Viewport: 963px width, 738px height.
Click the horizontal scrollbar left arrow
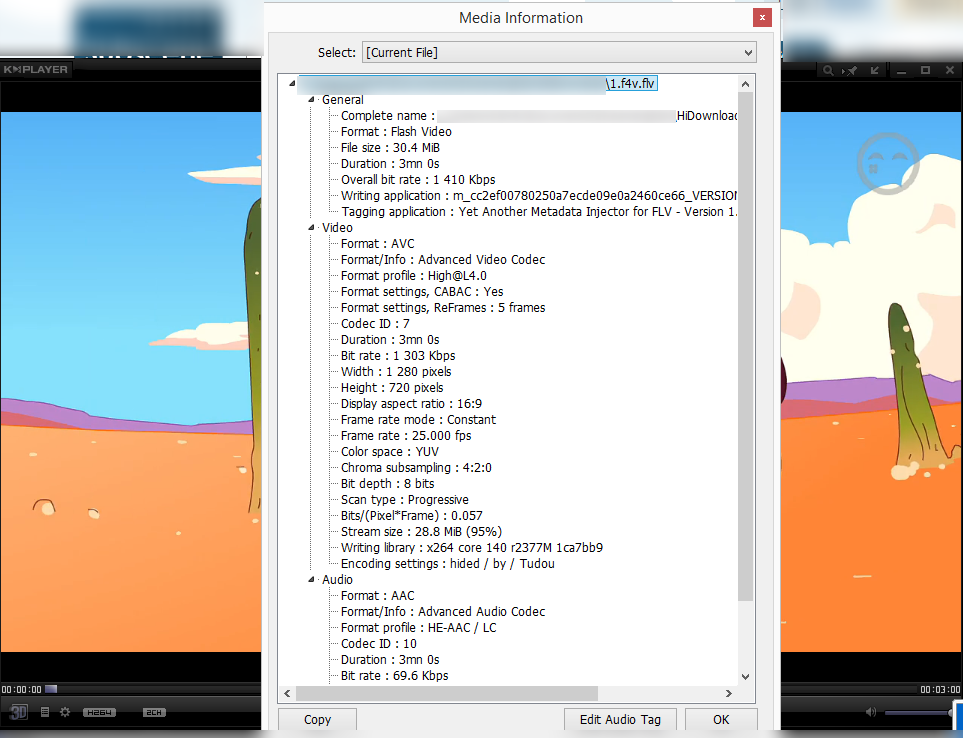pyautogui.click(x=287, y=693)
